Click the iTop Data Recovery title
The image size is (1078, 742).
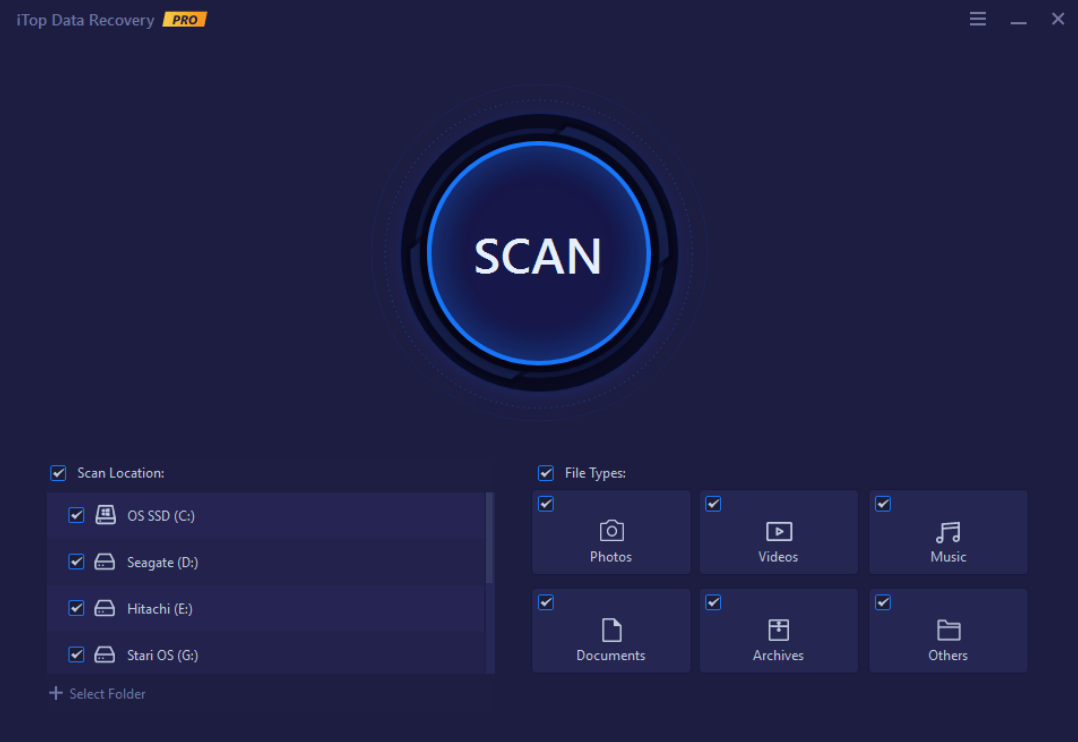[x=85, y=20]
